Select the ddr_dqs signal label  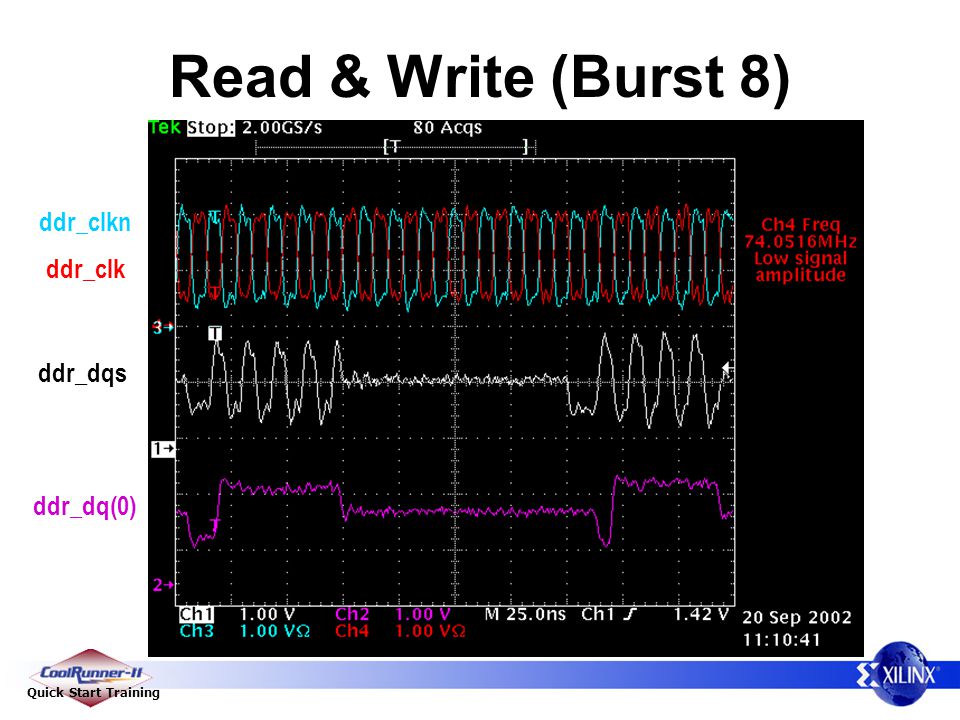coord(83,373)
